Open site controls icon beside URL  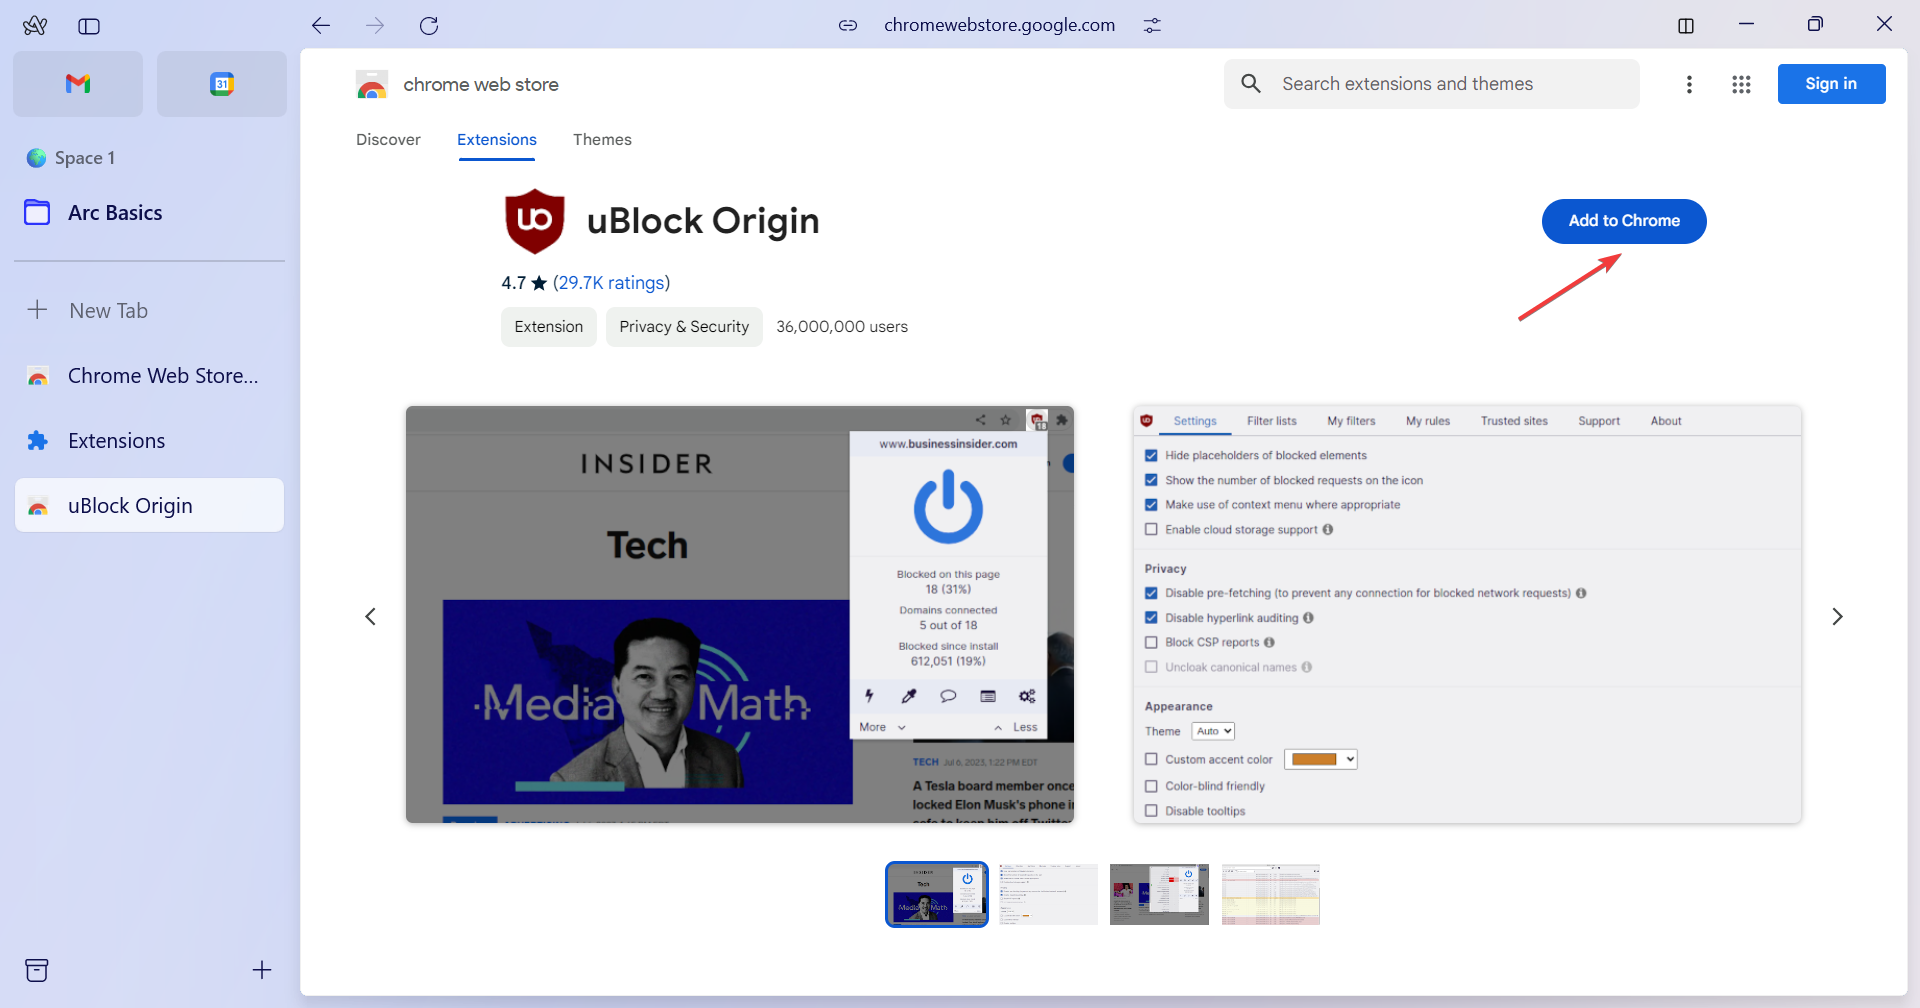point(1152,26)
